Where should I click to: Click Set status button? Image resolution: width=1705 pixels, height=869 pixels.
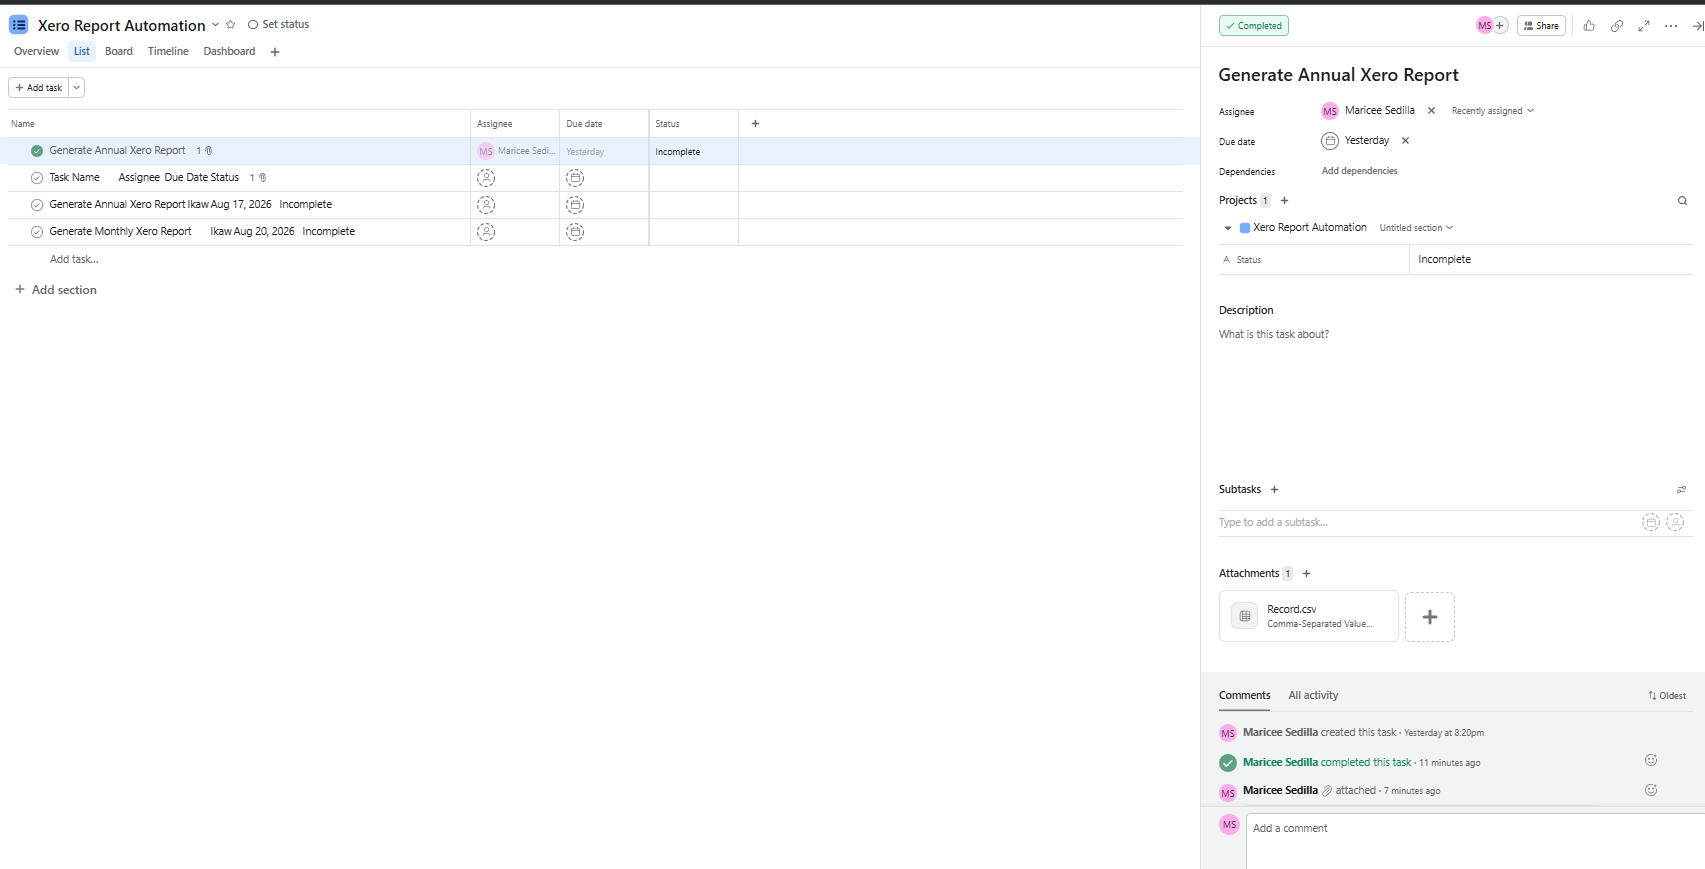(x=278, y=25)
